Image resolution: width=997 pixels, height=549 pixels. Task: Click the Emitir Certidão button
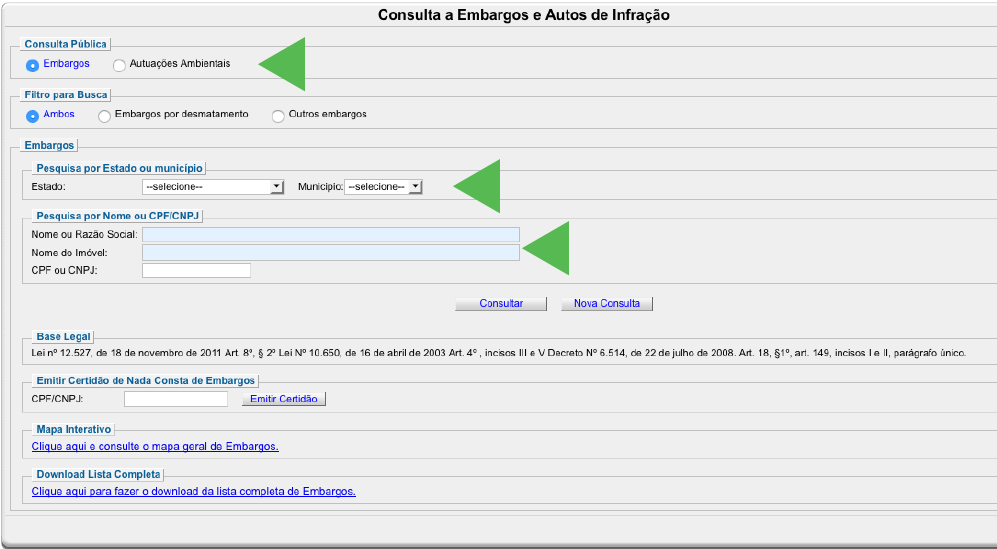pyautogui.click(x=284, y=399)
